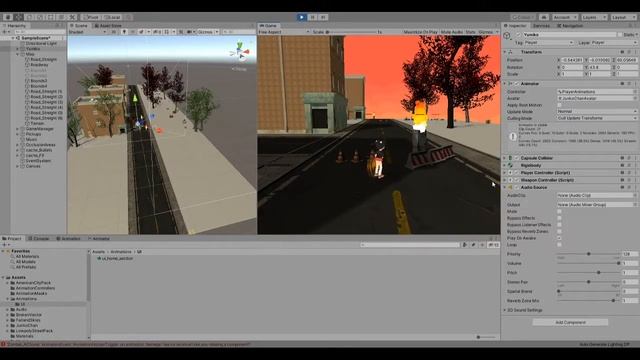Click the scene orientation gizmo
This screenshot has height=360, width=640.
[x=240, y=52]
